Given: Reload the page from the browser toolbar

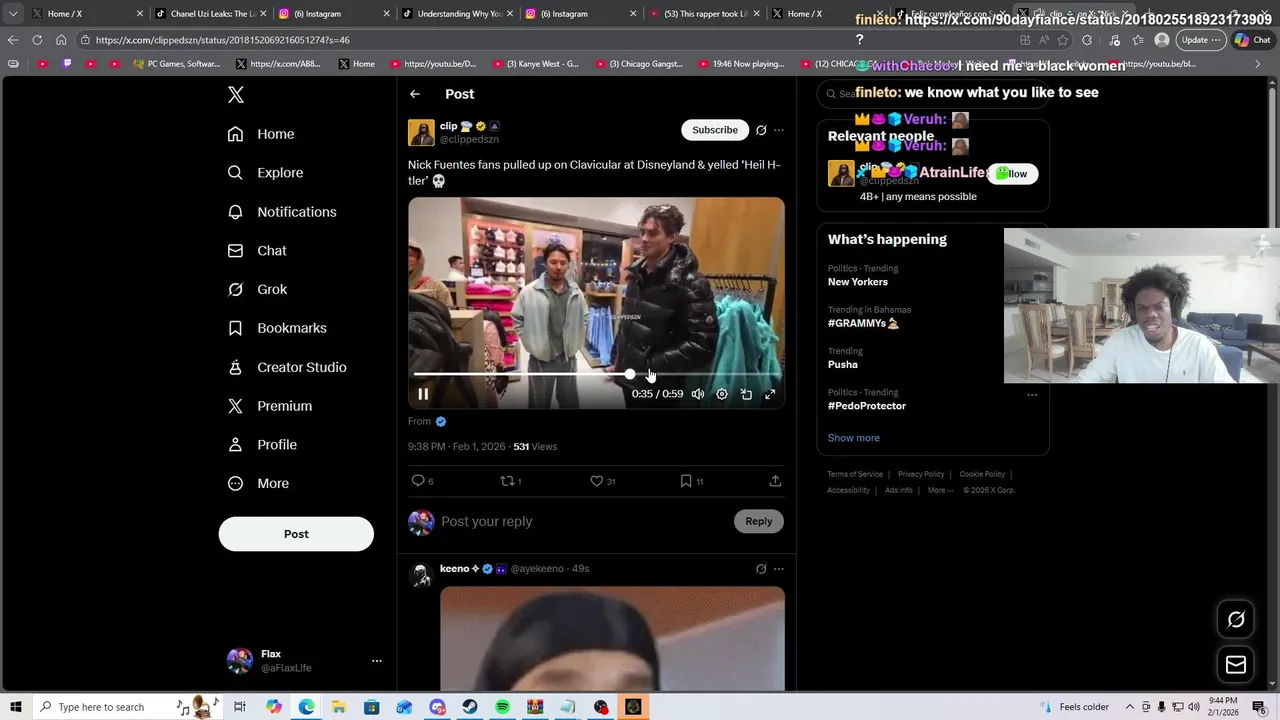Looking at the screenshot, I should tap(37, 40).
